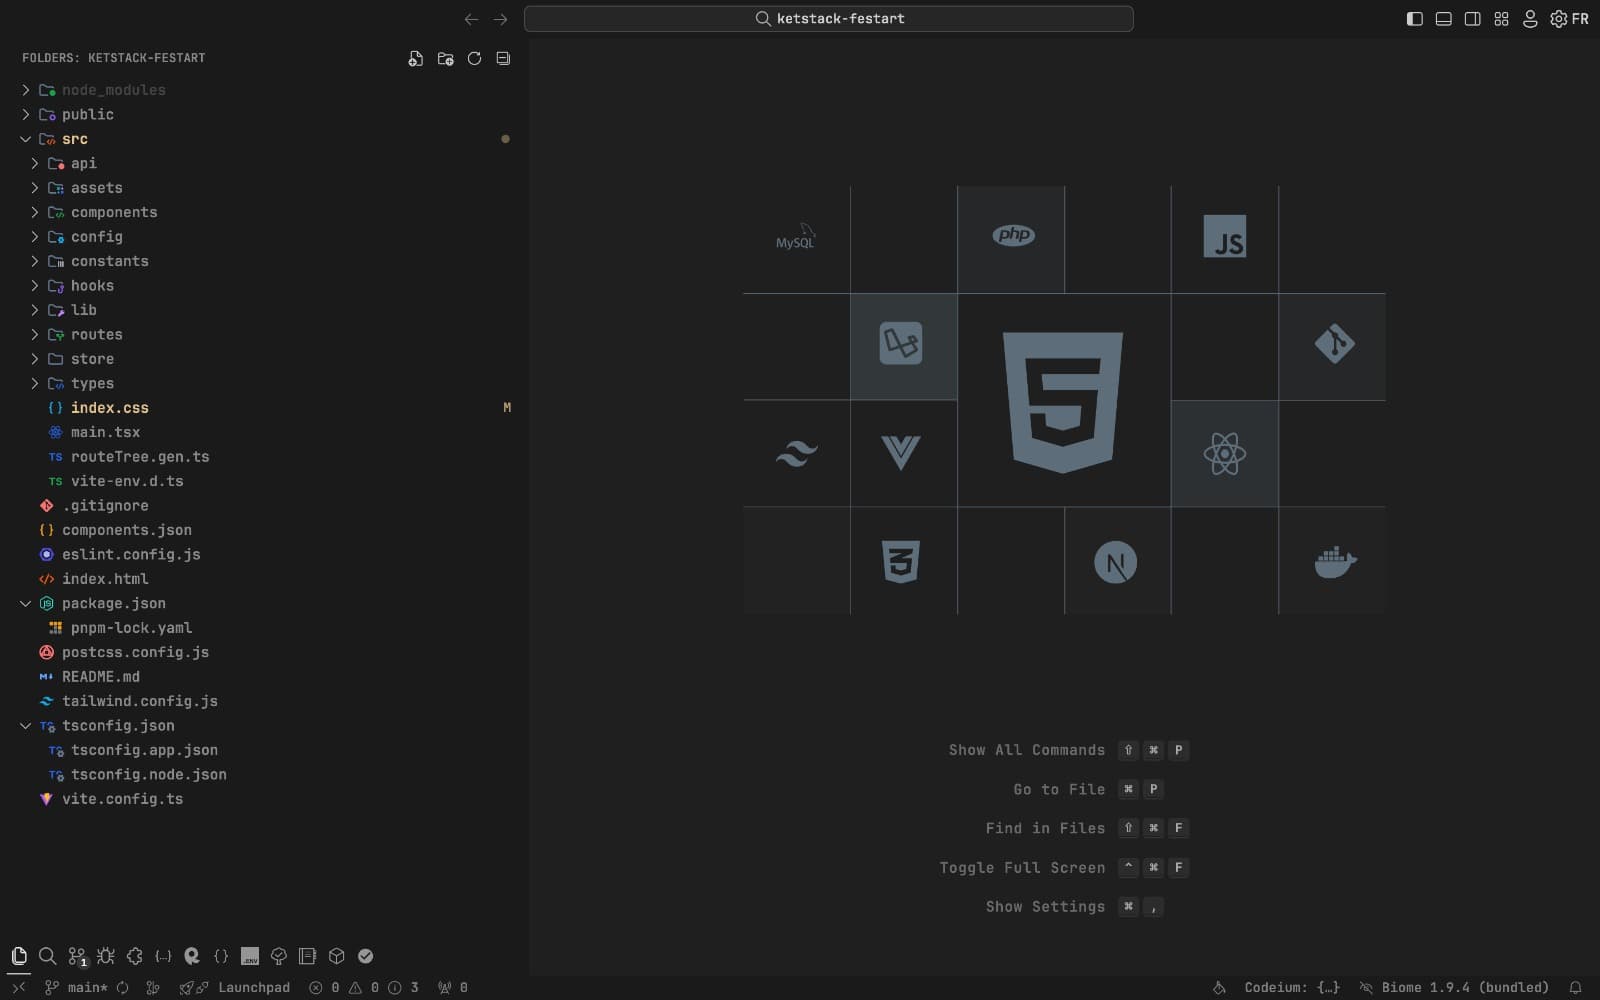1600x1000 pixels.
Task: Click into ketstack-festart command center search
Action: (829, 19)
